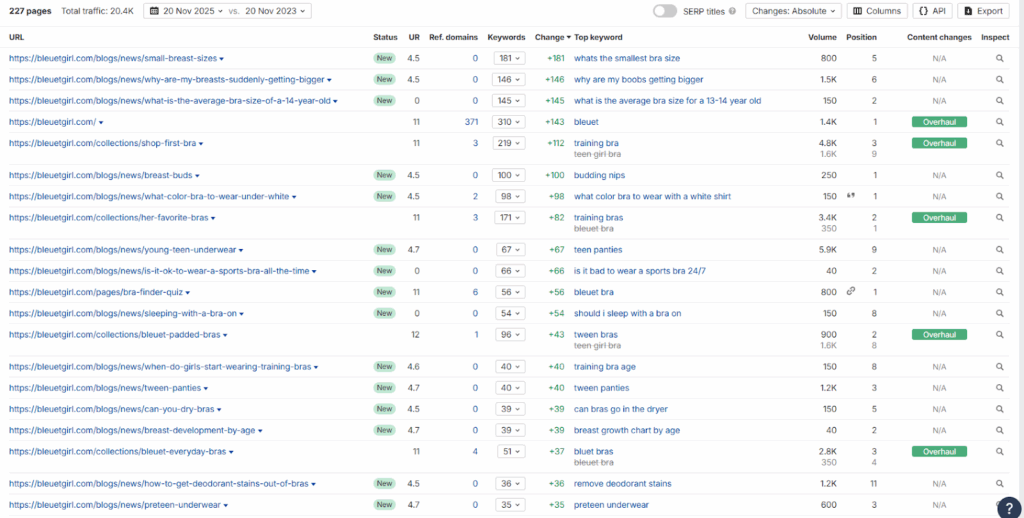Inspect the her-favorite-bras collection row

999,218
